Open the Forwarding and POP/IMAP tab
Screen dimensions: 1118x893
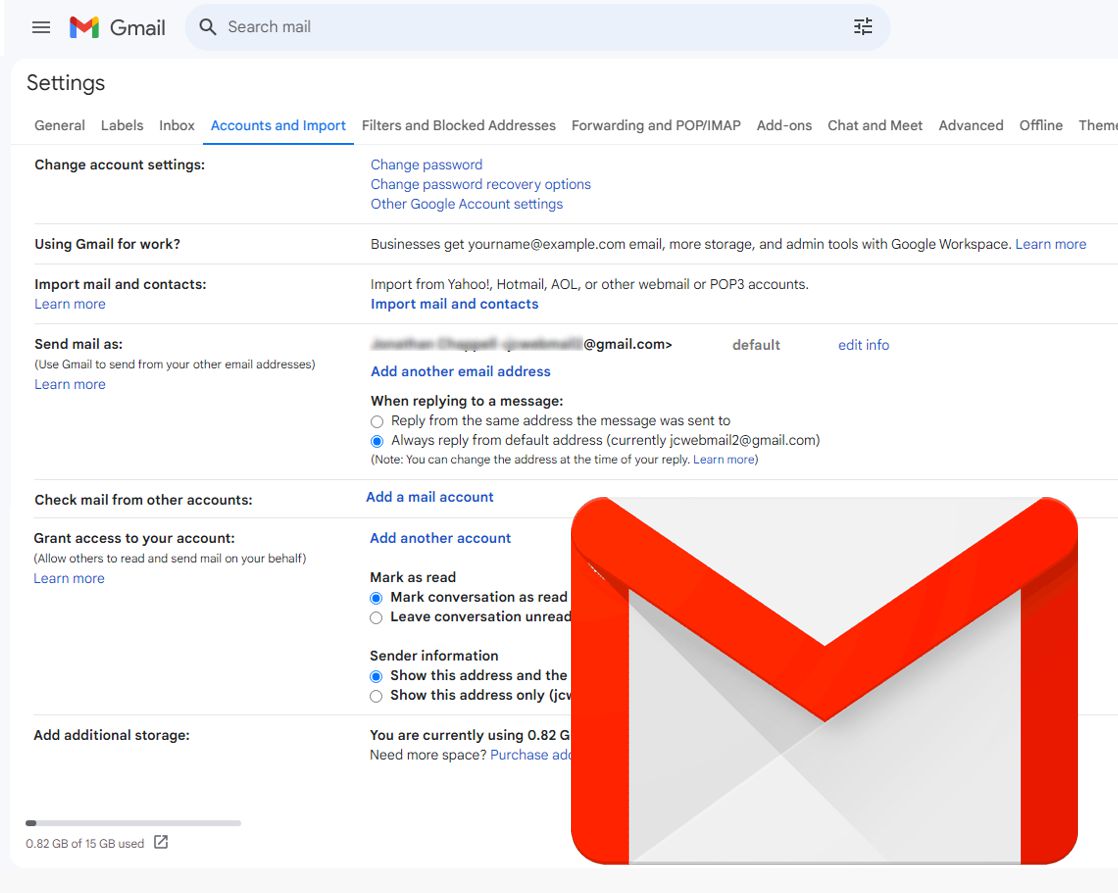(x=656, y=125)
